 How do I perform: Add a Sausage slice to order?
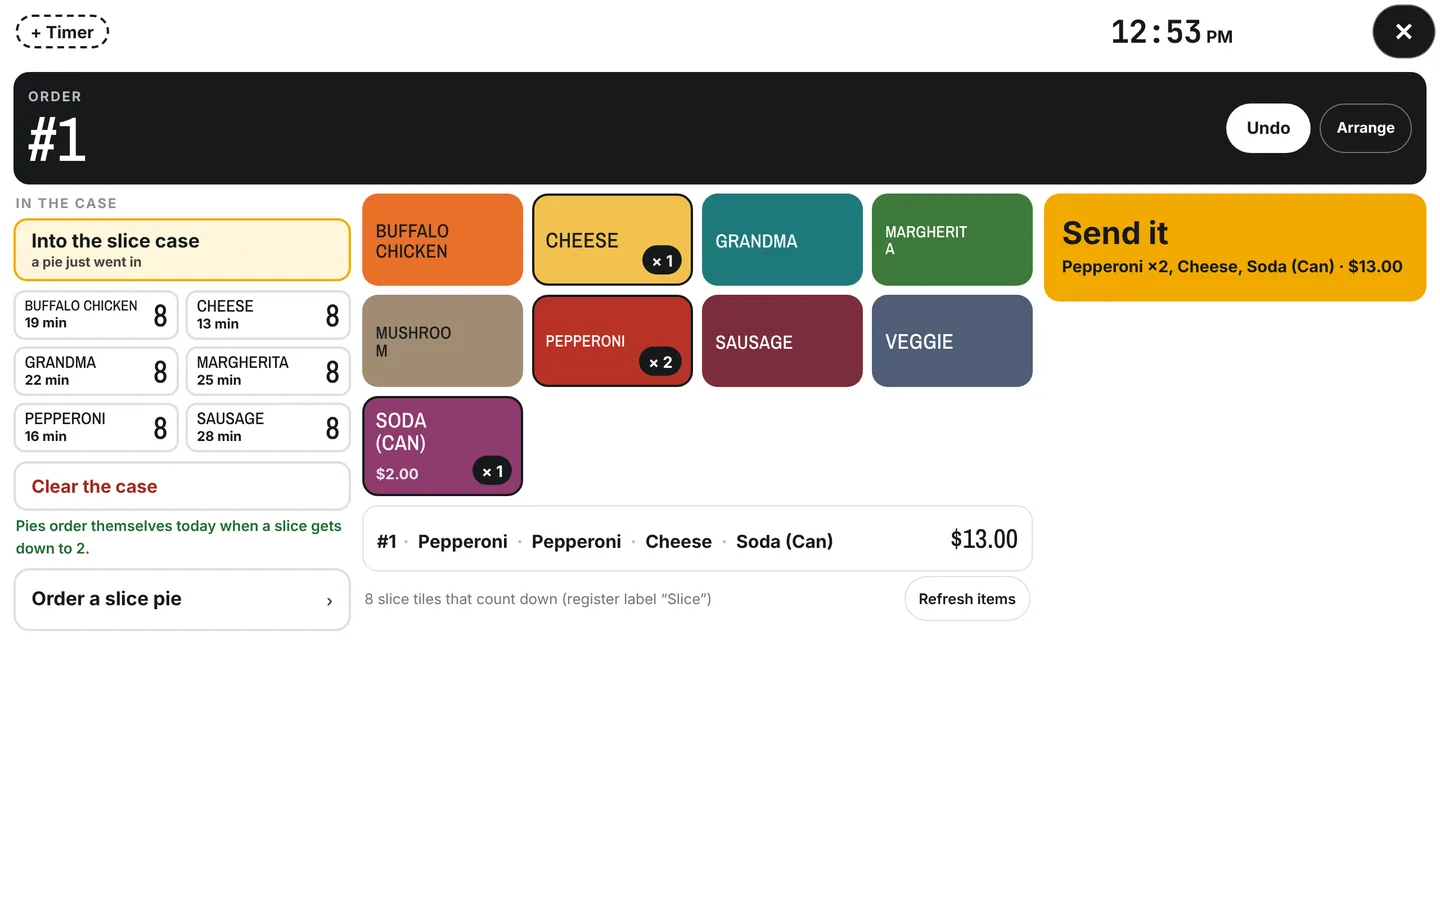(x=782, y=341)
